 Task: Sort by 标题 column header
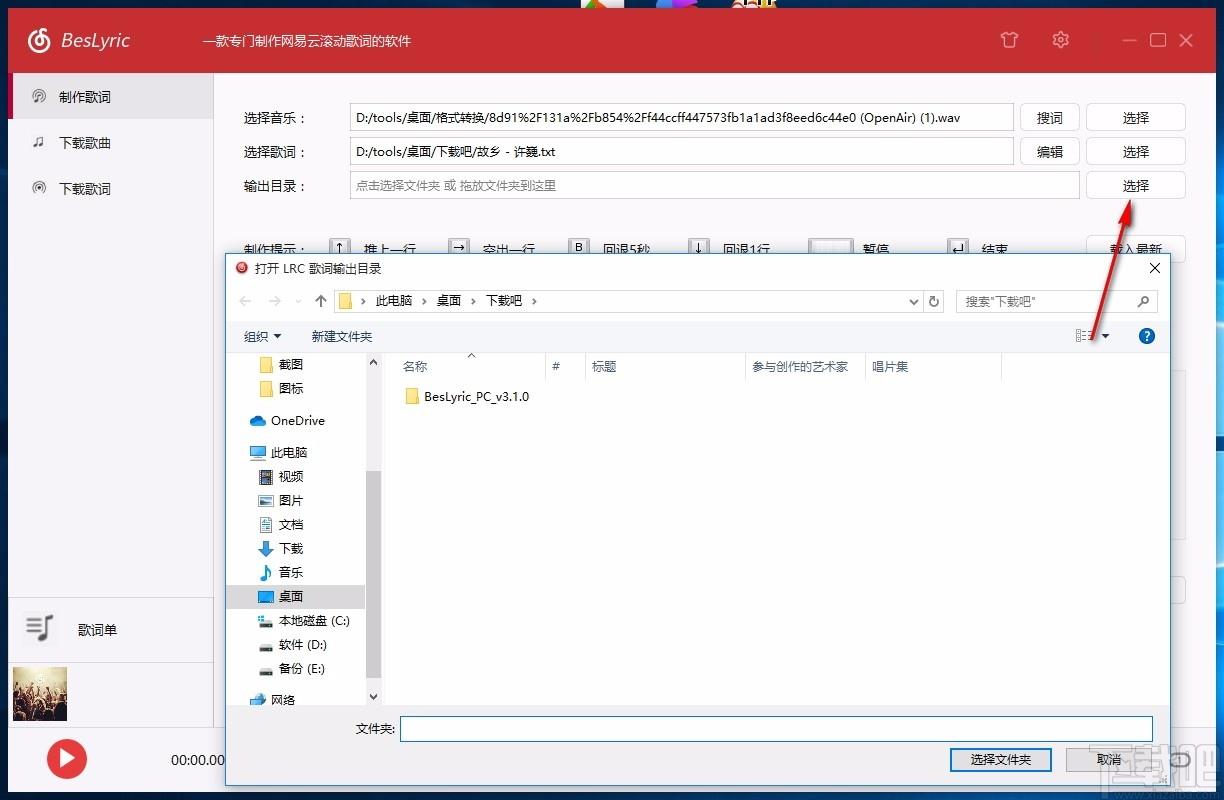click(665, 366)
